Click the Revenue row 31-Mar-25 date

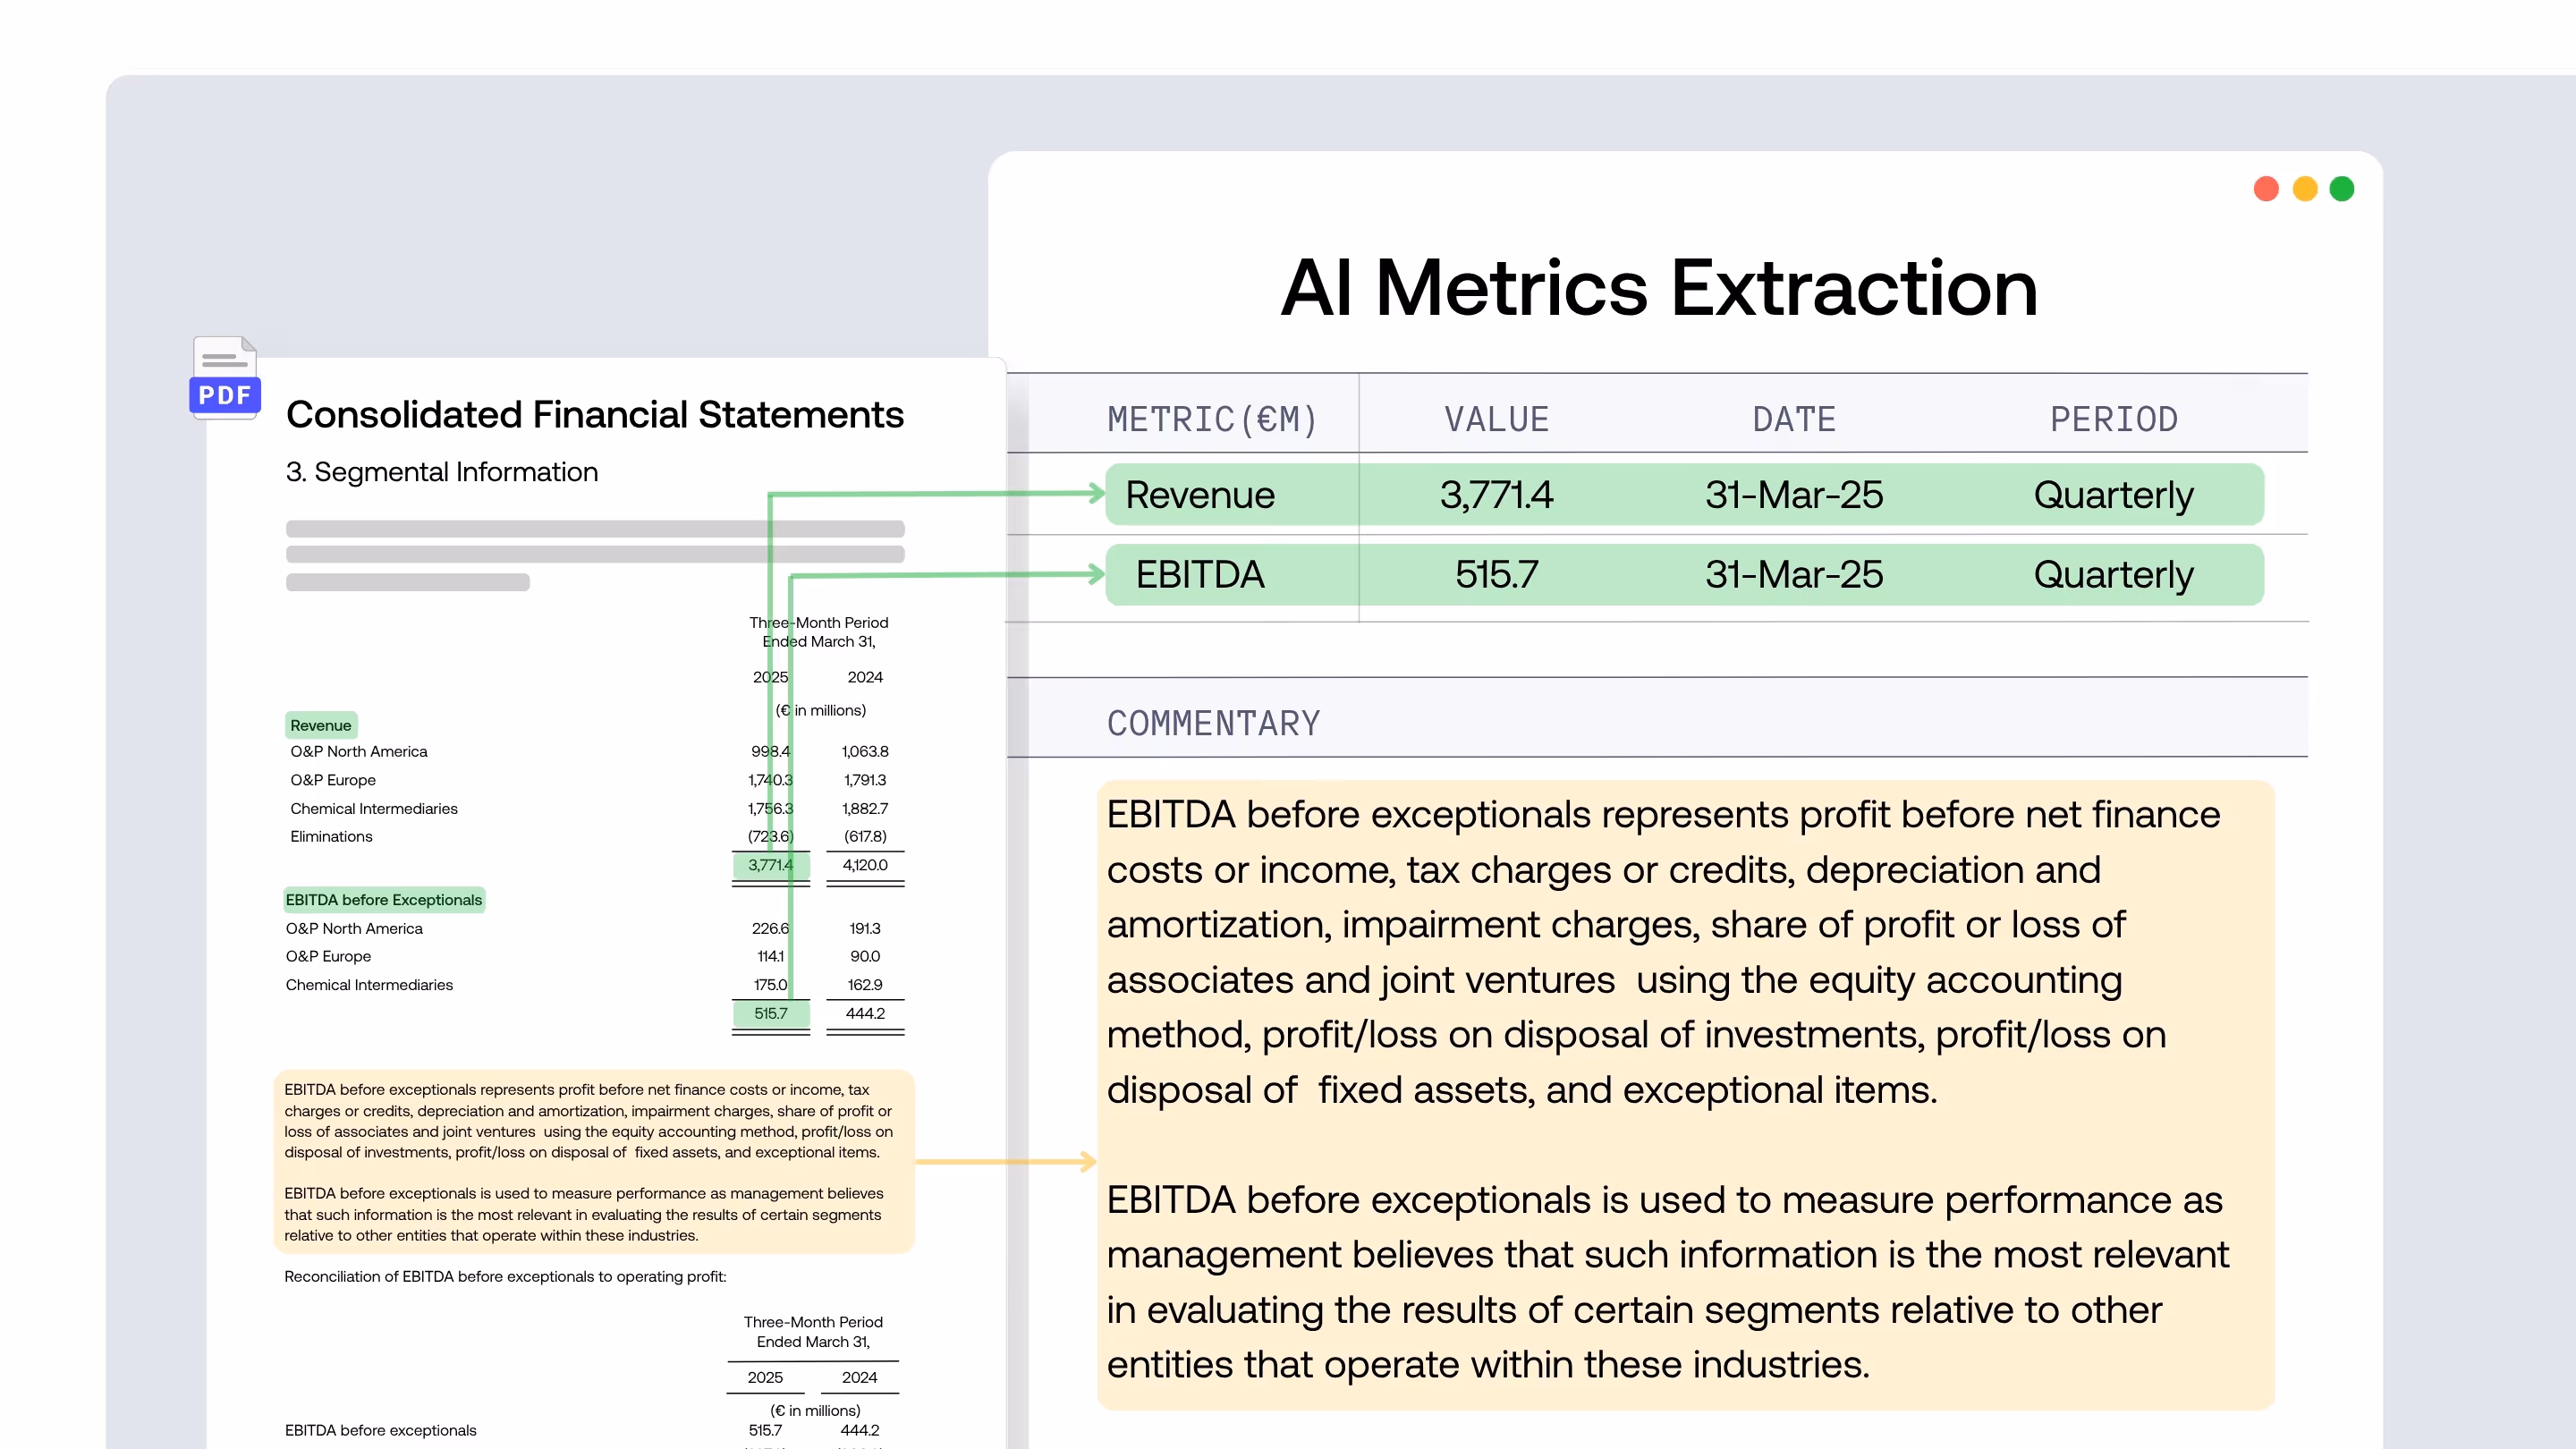point(1794,495)
